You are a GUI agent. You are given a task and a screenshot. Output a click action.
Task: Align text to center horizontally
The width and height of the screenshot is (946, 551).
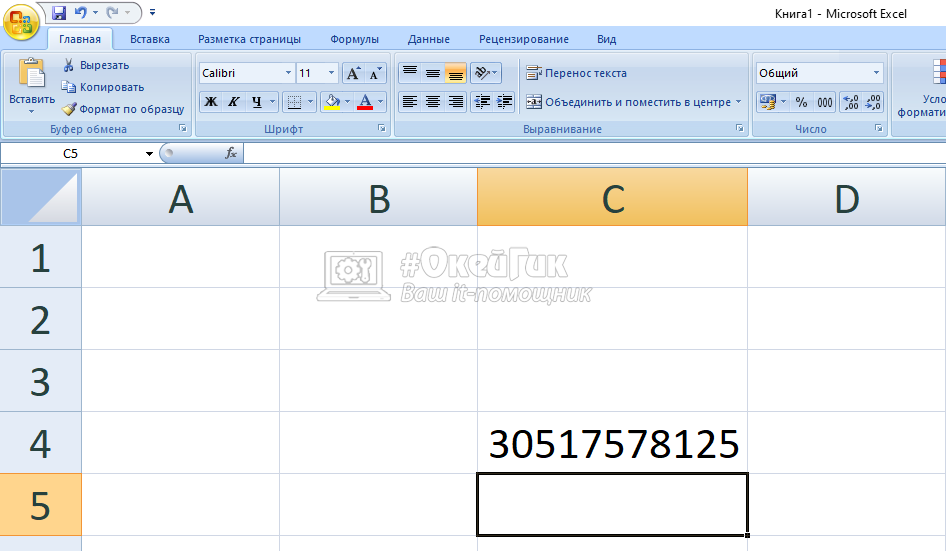pos(433,102)
